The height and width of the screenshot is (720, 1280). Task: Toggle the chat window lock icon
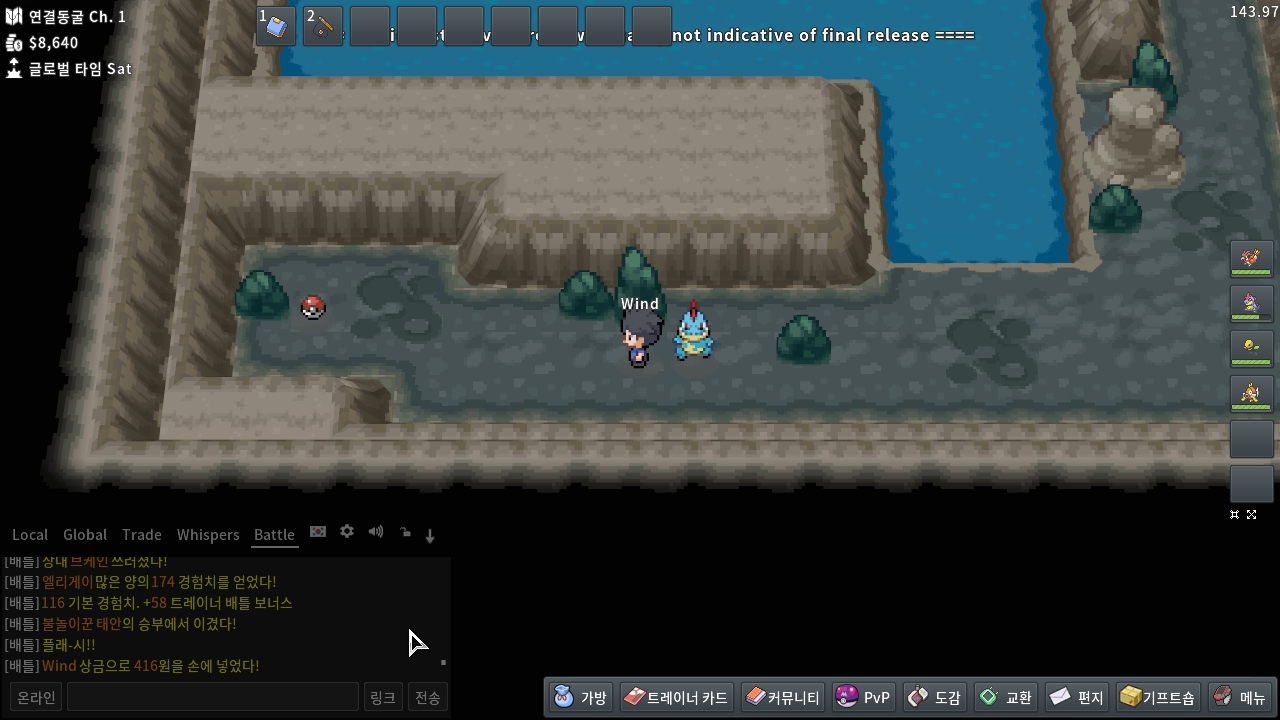coord(405,533)
